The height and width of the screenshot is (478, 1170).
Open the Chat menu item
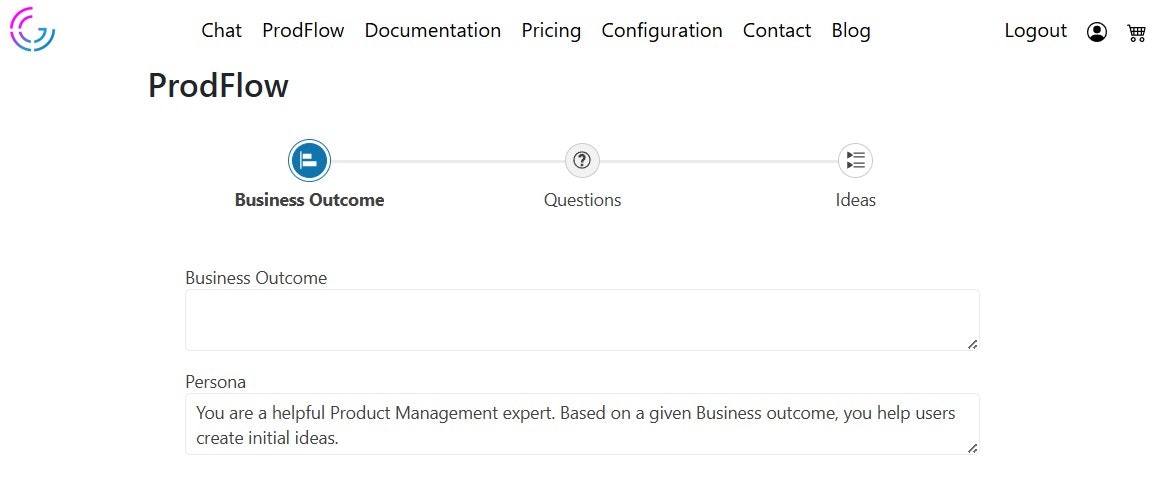pos(221,31)
